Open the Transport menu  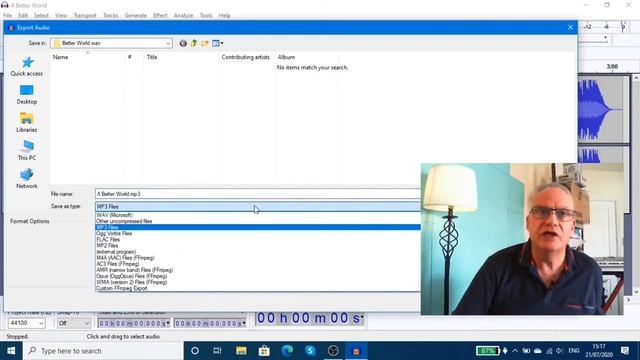[x=85, y=16]
